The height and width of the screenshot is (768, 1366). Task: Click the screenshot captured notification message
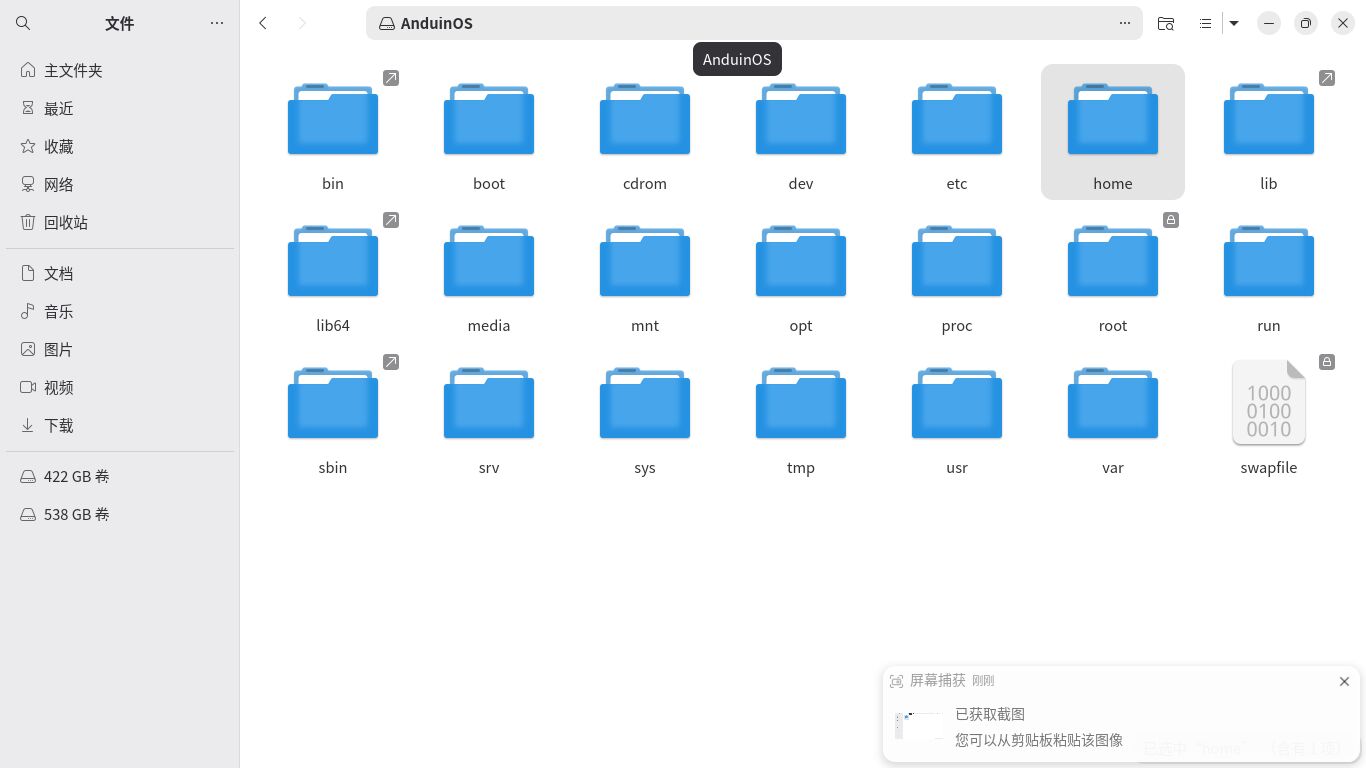pos(1038,727)
